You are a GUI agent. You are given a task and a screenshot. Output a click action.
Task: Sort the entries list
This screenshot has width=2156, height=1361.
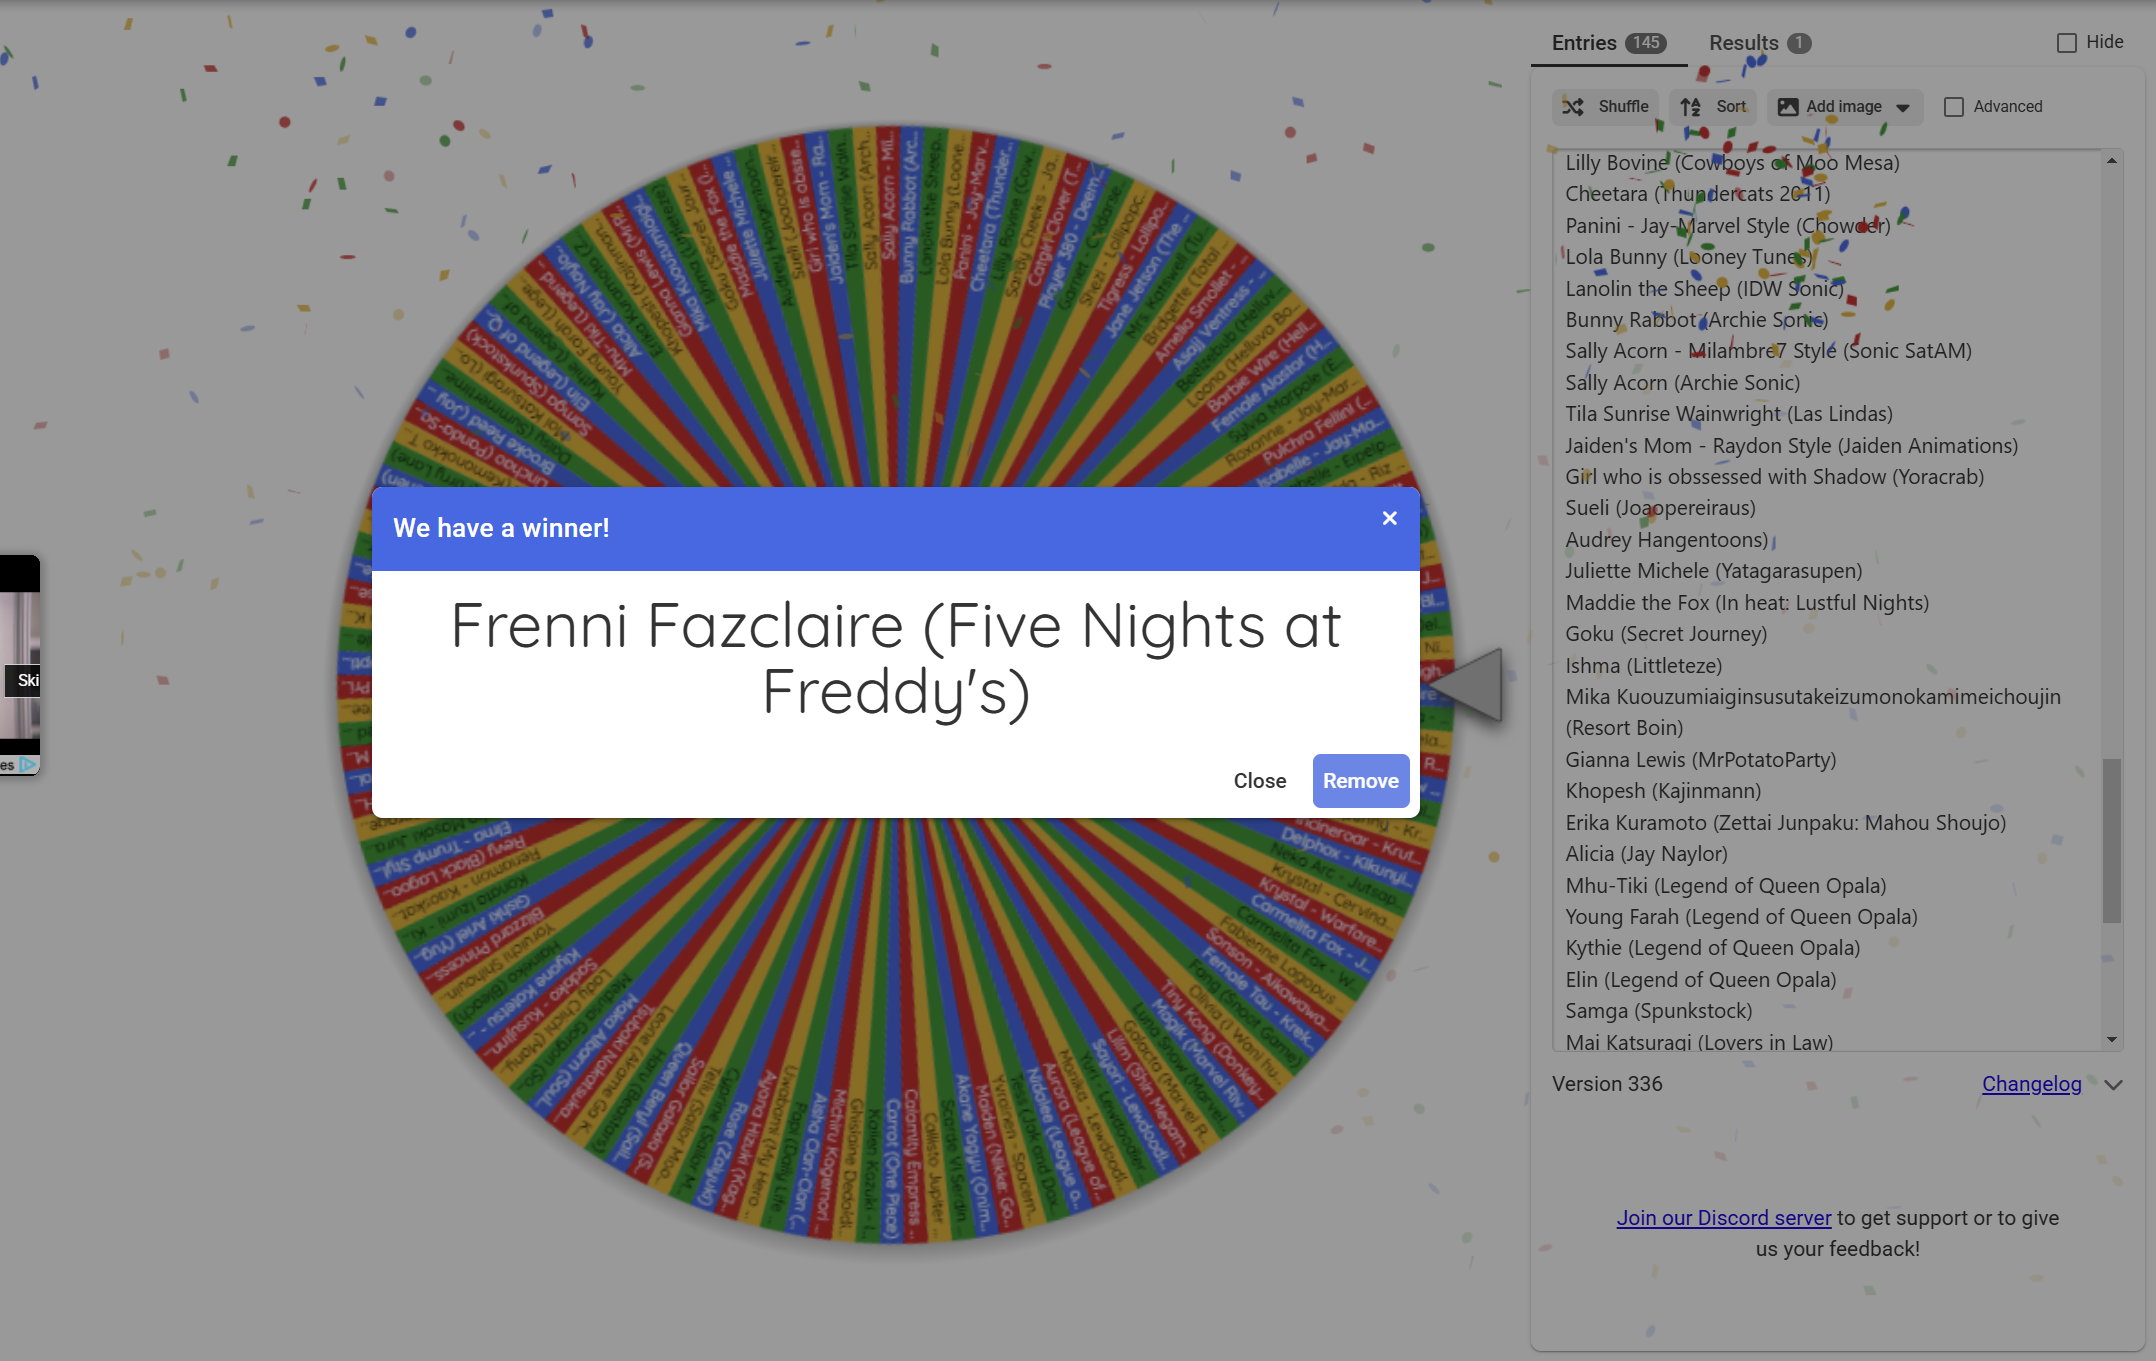click(x=1713, y=107)
